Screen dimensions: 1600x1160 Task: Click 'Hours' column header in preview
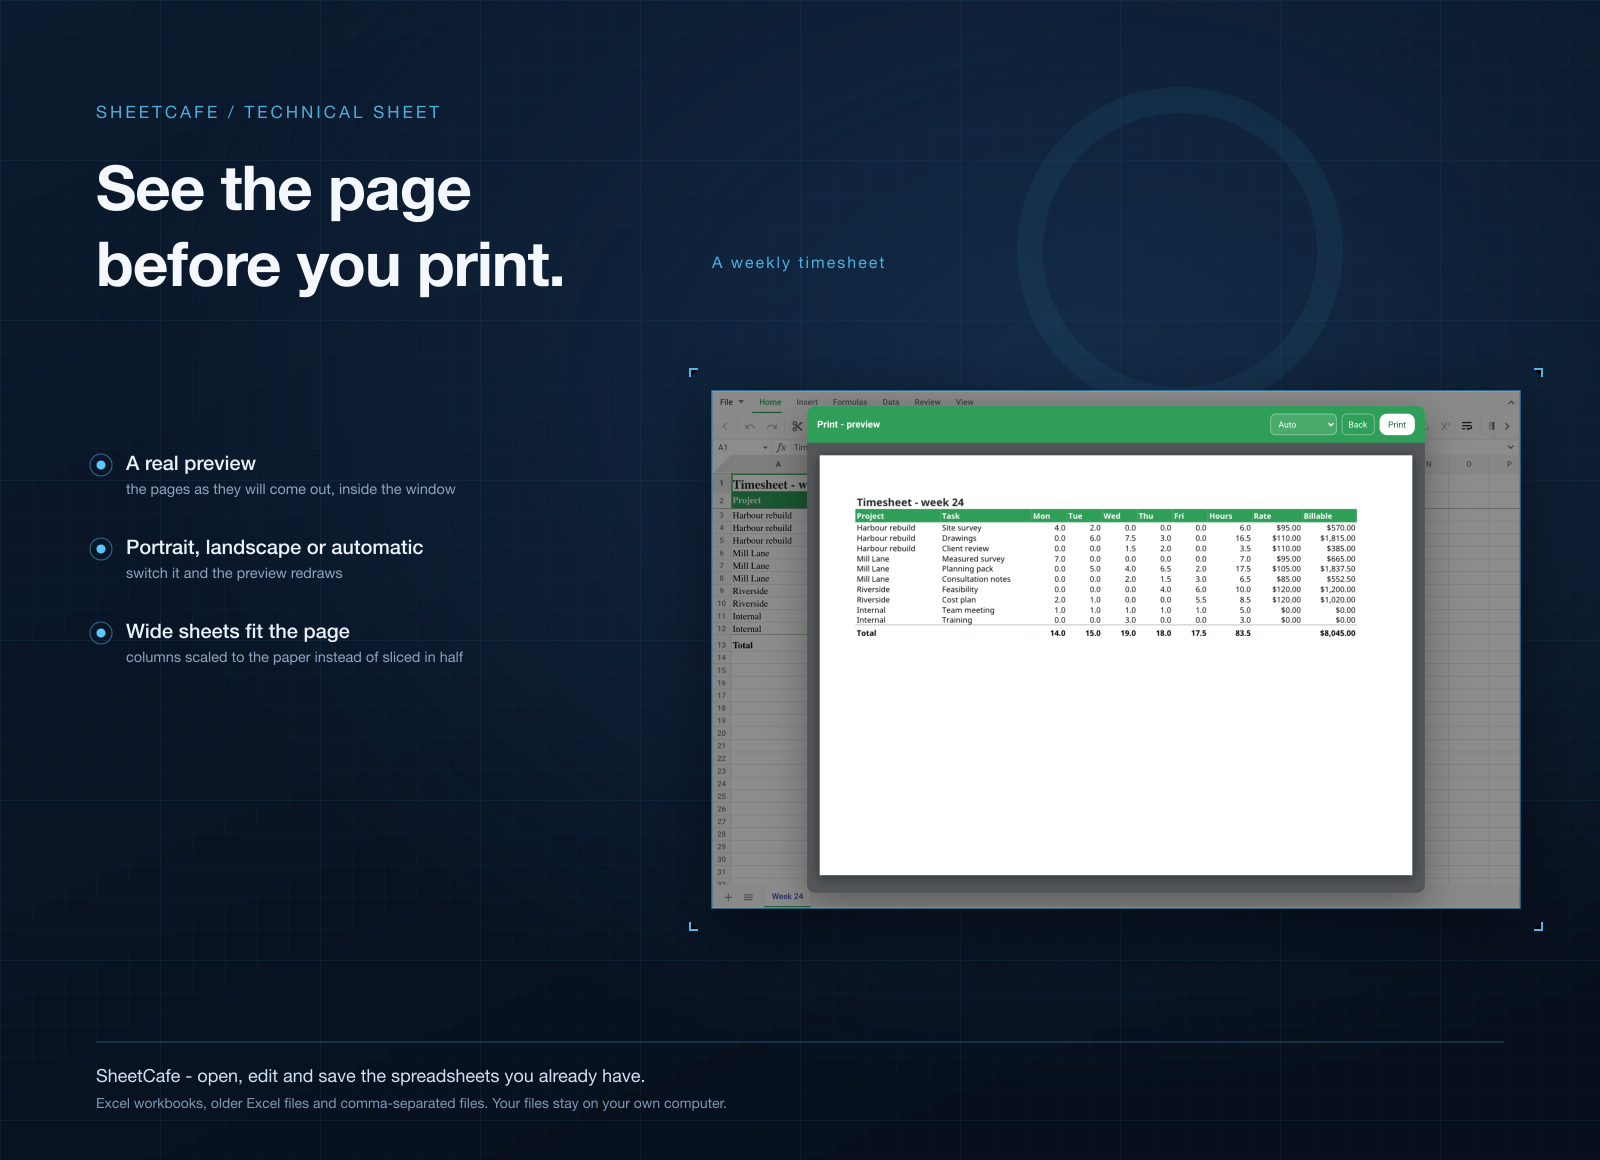pyautogui.click(x=1220, y=516)
